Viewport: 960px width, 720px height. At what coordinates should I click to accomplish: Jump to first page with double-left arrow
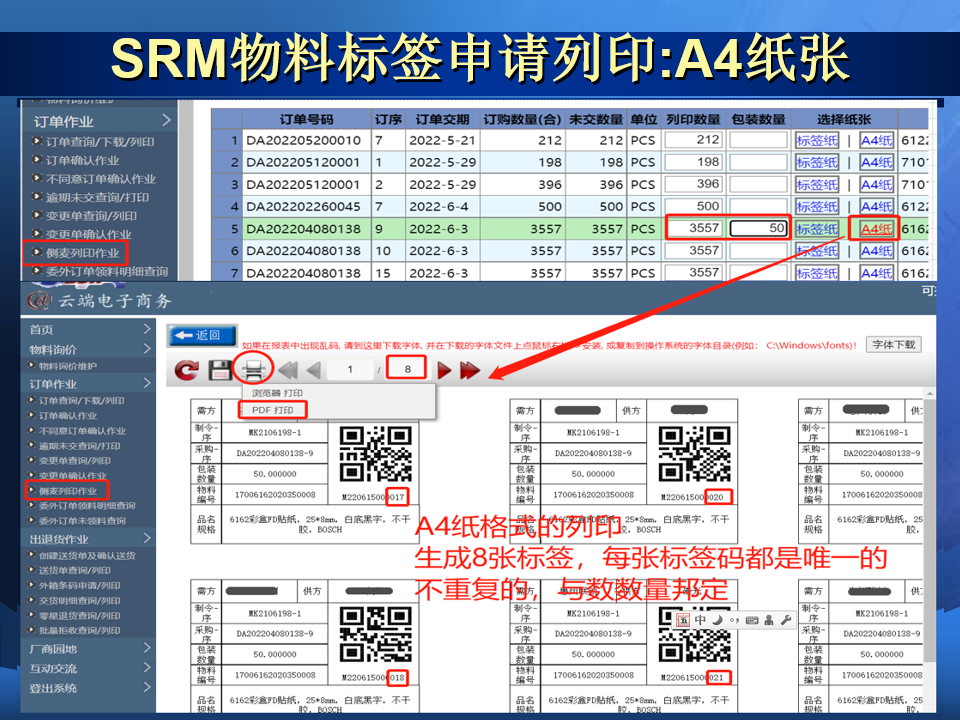[288, 370]
